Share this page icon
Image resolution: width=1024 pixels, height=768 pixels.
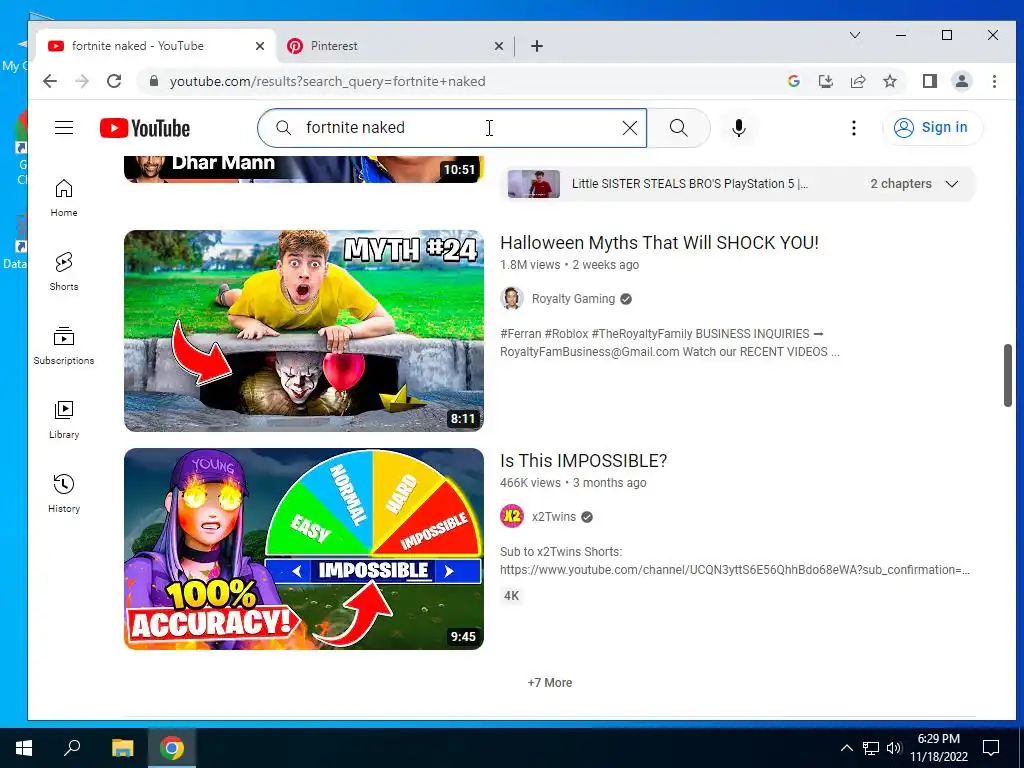point(857,81)
